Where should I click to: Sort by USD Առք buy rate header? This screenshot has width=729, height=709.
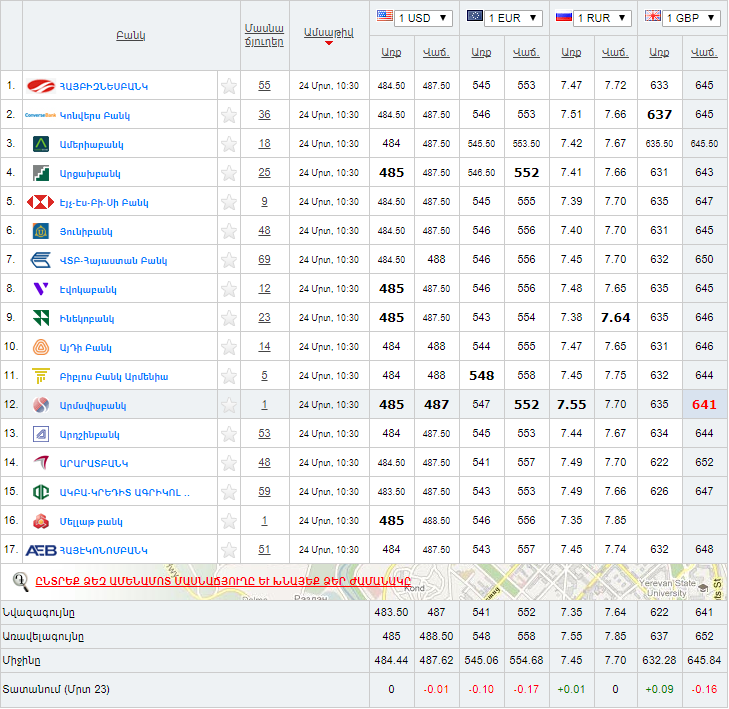pyautogui.click(x=391, y=52)
